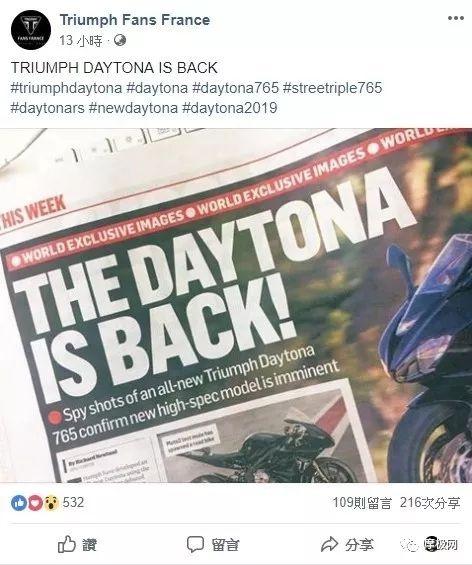The image size is (472, 565).
Task: Follow the #daytonars hashtag
Action: 48,108
